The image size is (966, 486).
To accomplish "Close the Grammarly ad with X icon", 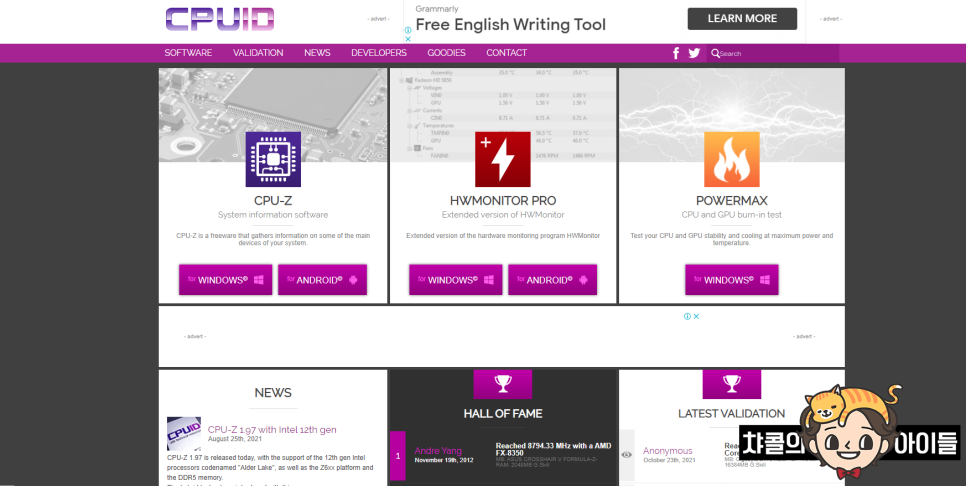I will point(408,38).
